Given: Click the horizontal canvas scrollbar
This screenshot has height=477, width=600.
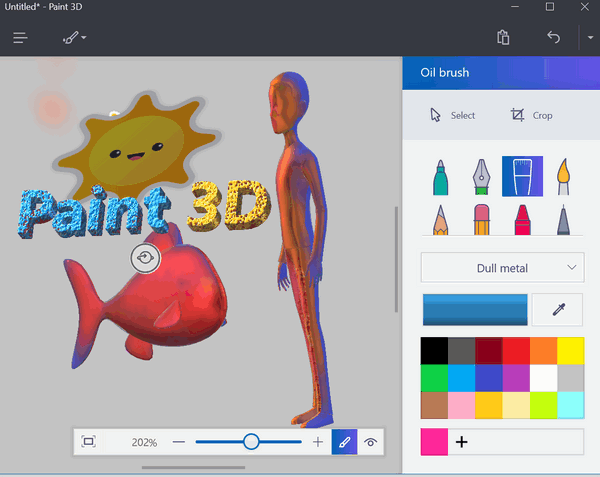Looking at the screenshot, I should [x=193, y=467].
